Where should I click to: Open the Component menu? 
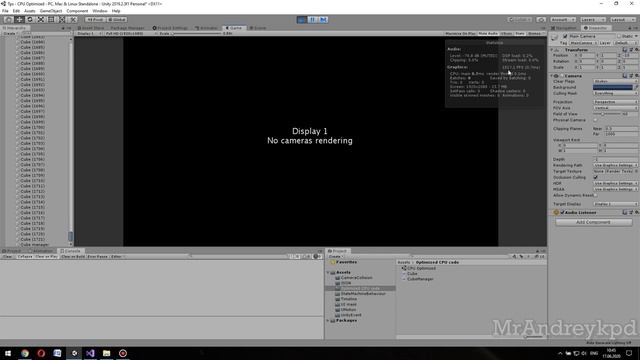pyautogui.click(x=77, y=11)
